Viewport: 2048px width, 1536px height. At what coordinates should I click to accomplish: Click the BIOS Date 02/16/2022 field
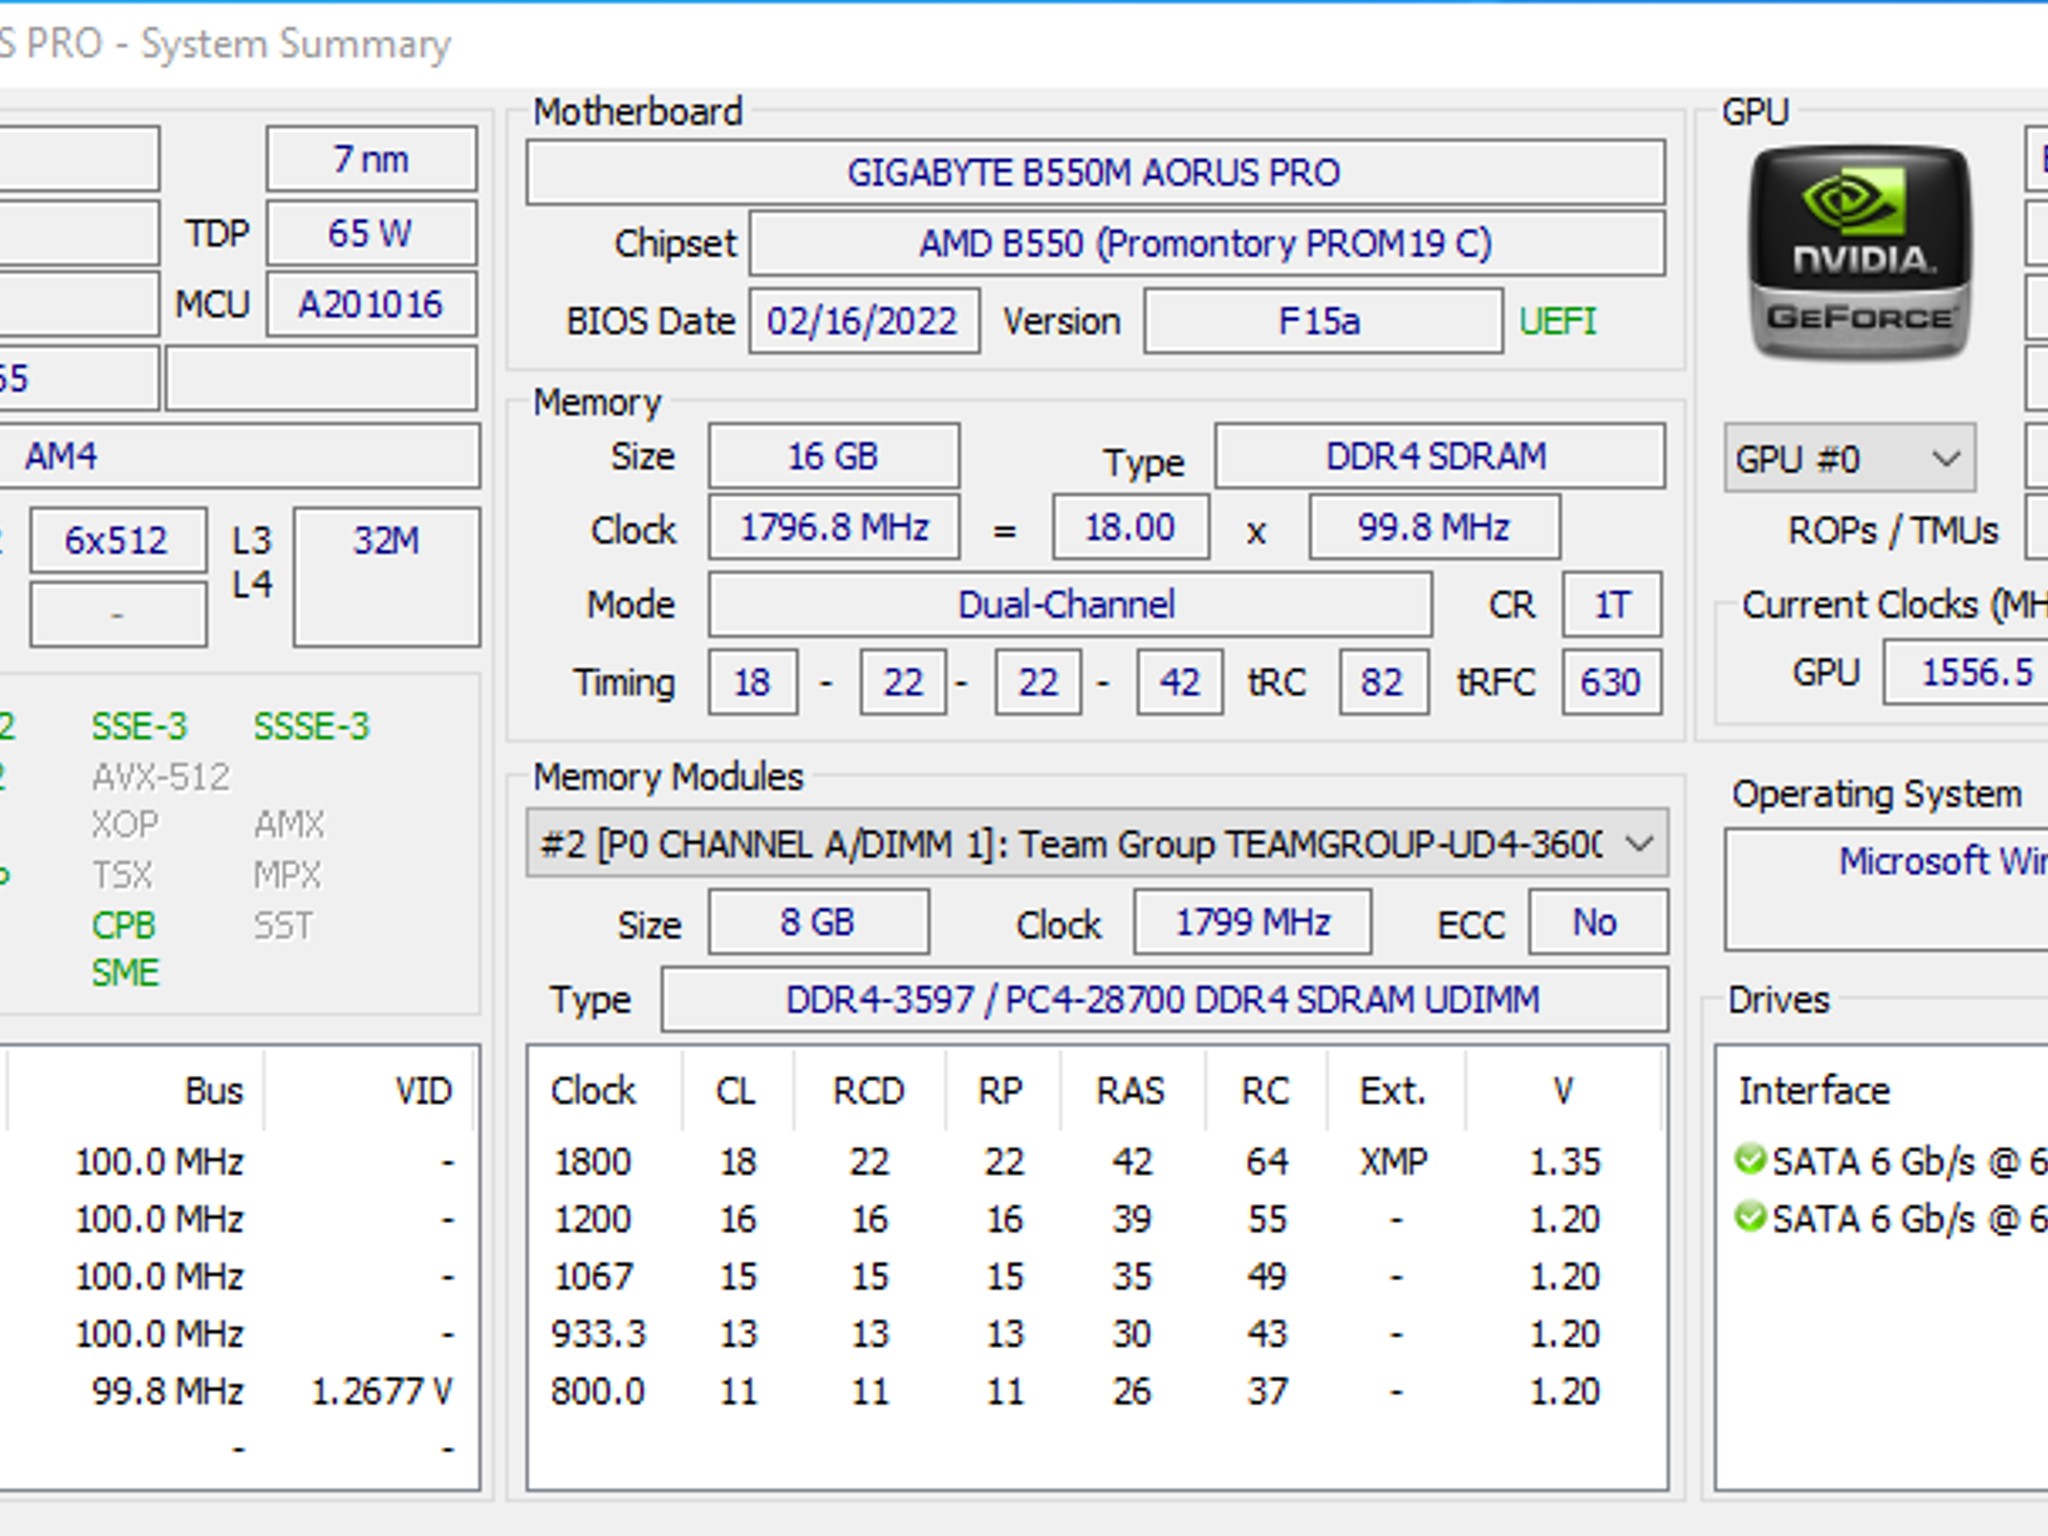click(864, 321)
